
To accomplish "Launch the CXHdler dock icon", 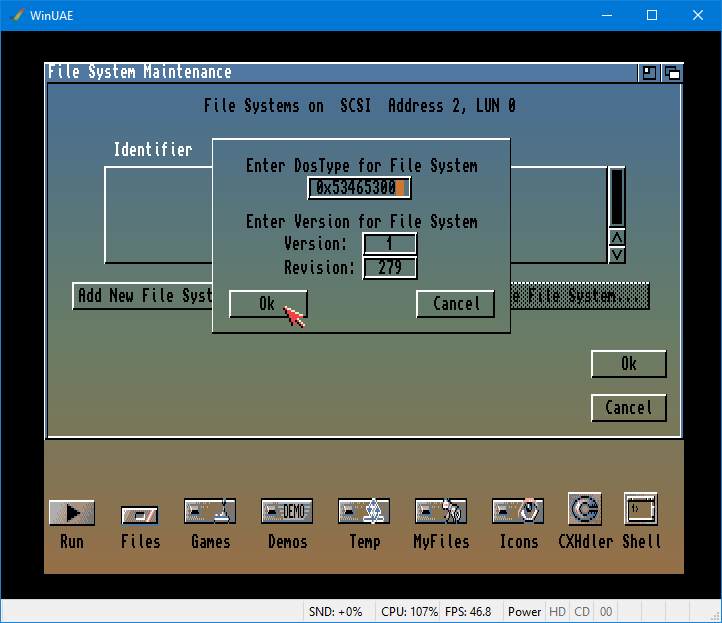I will pos(585,510).
